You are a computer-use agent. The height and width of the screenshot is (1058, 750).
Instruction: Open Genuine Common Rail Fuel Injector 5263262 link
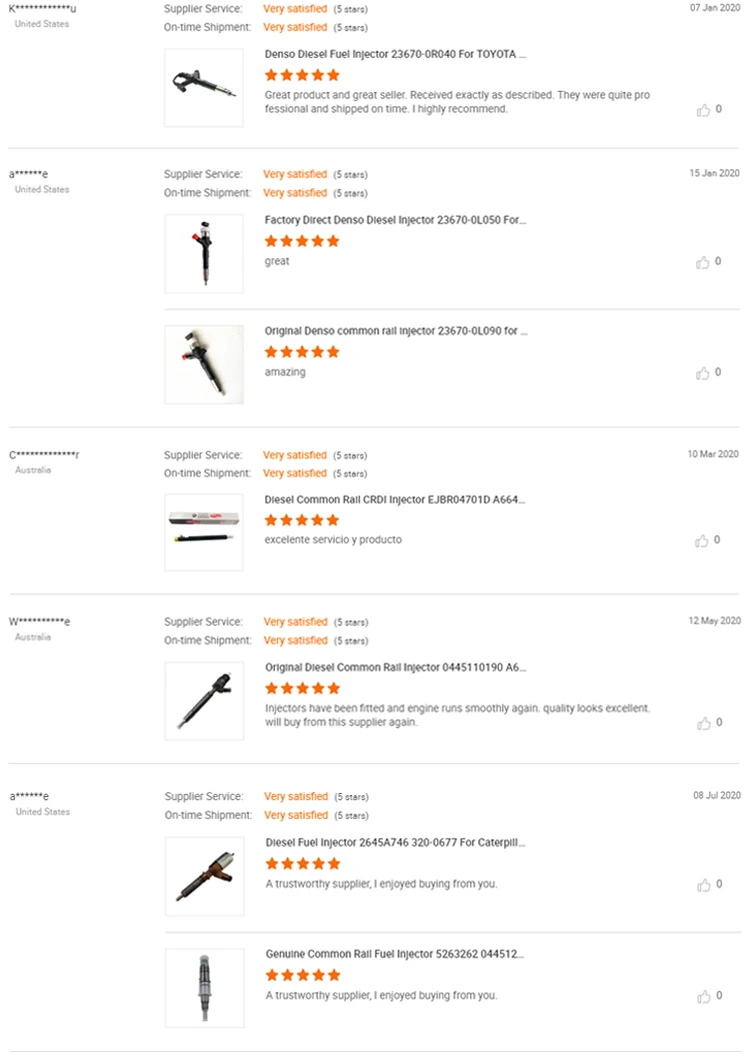pos(394,954)
